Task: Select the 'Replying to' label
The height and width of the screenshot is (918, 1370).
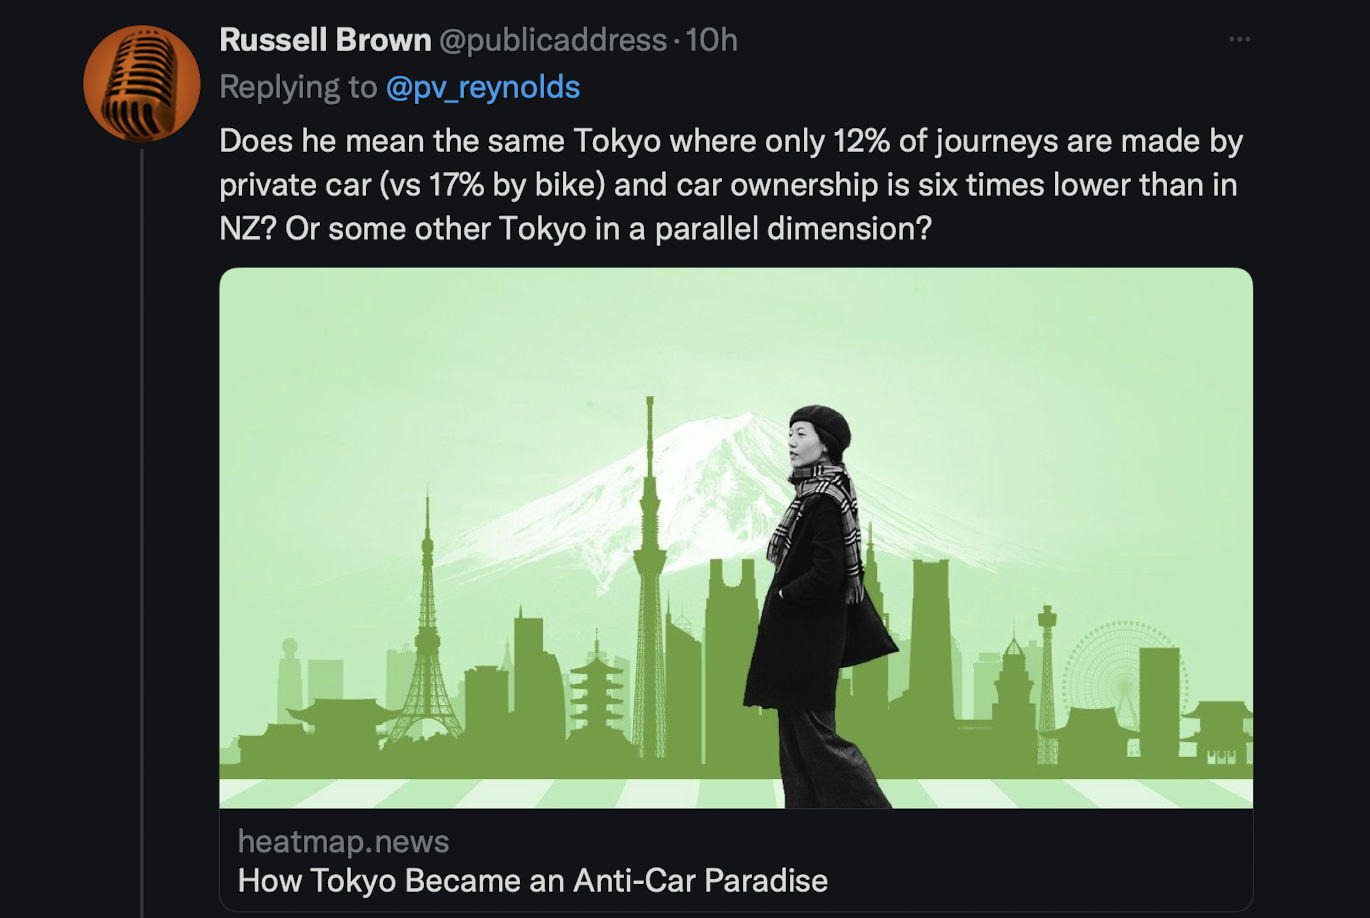Action: [x=298, y=87]
